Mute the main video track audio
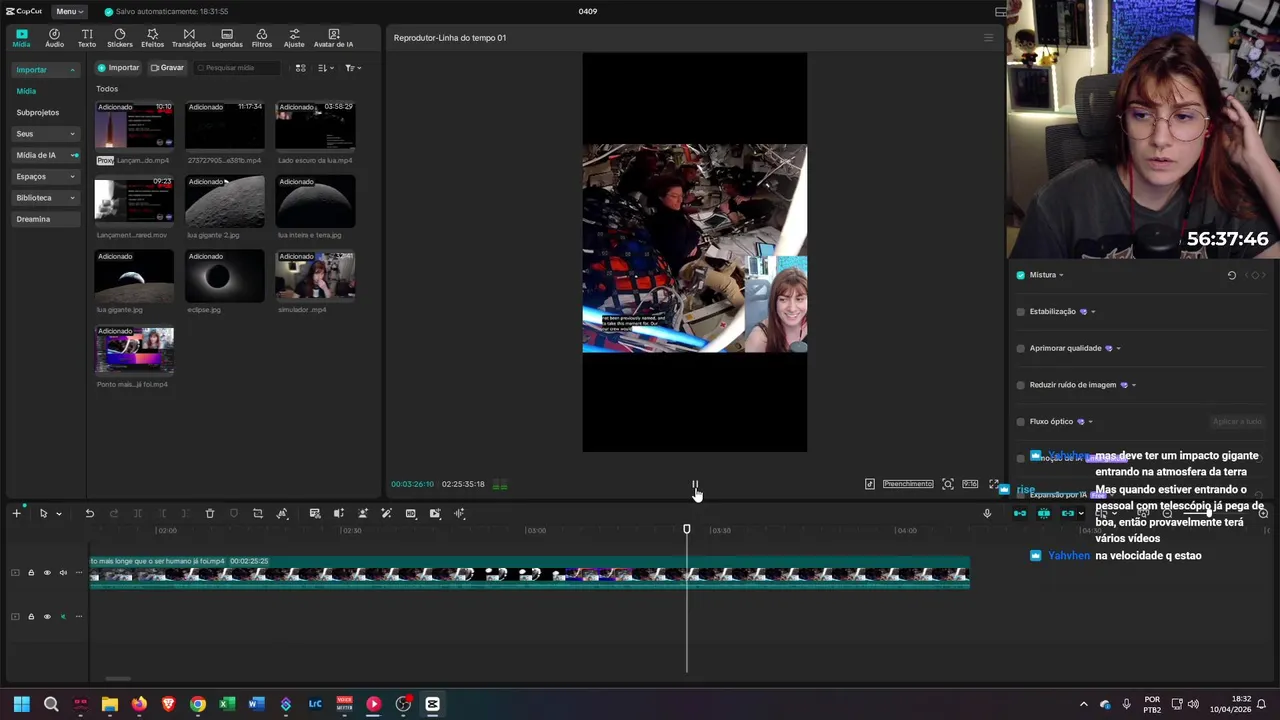Viewport: 1280px width, 720px height. pos(63,573)
